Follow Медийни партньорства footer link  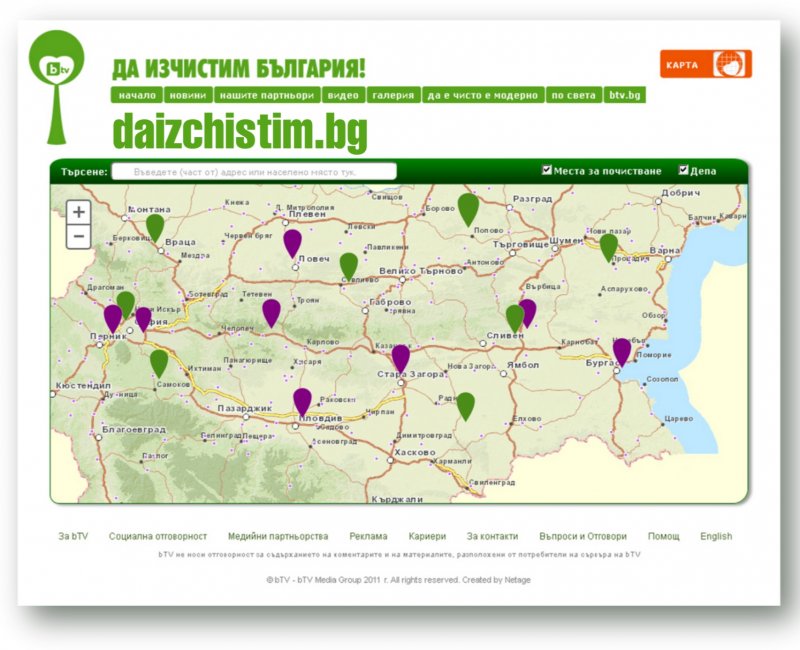pyautogui.click(x=278, y=536)
